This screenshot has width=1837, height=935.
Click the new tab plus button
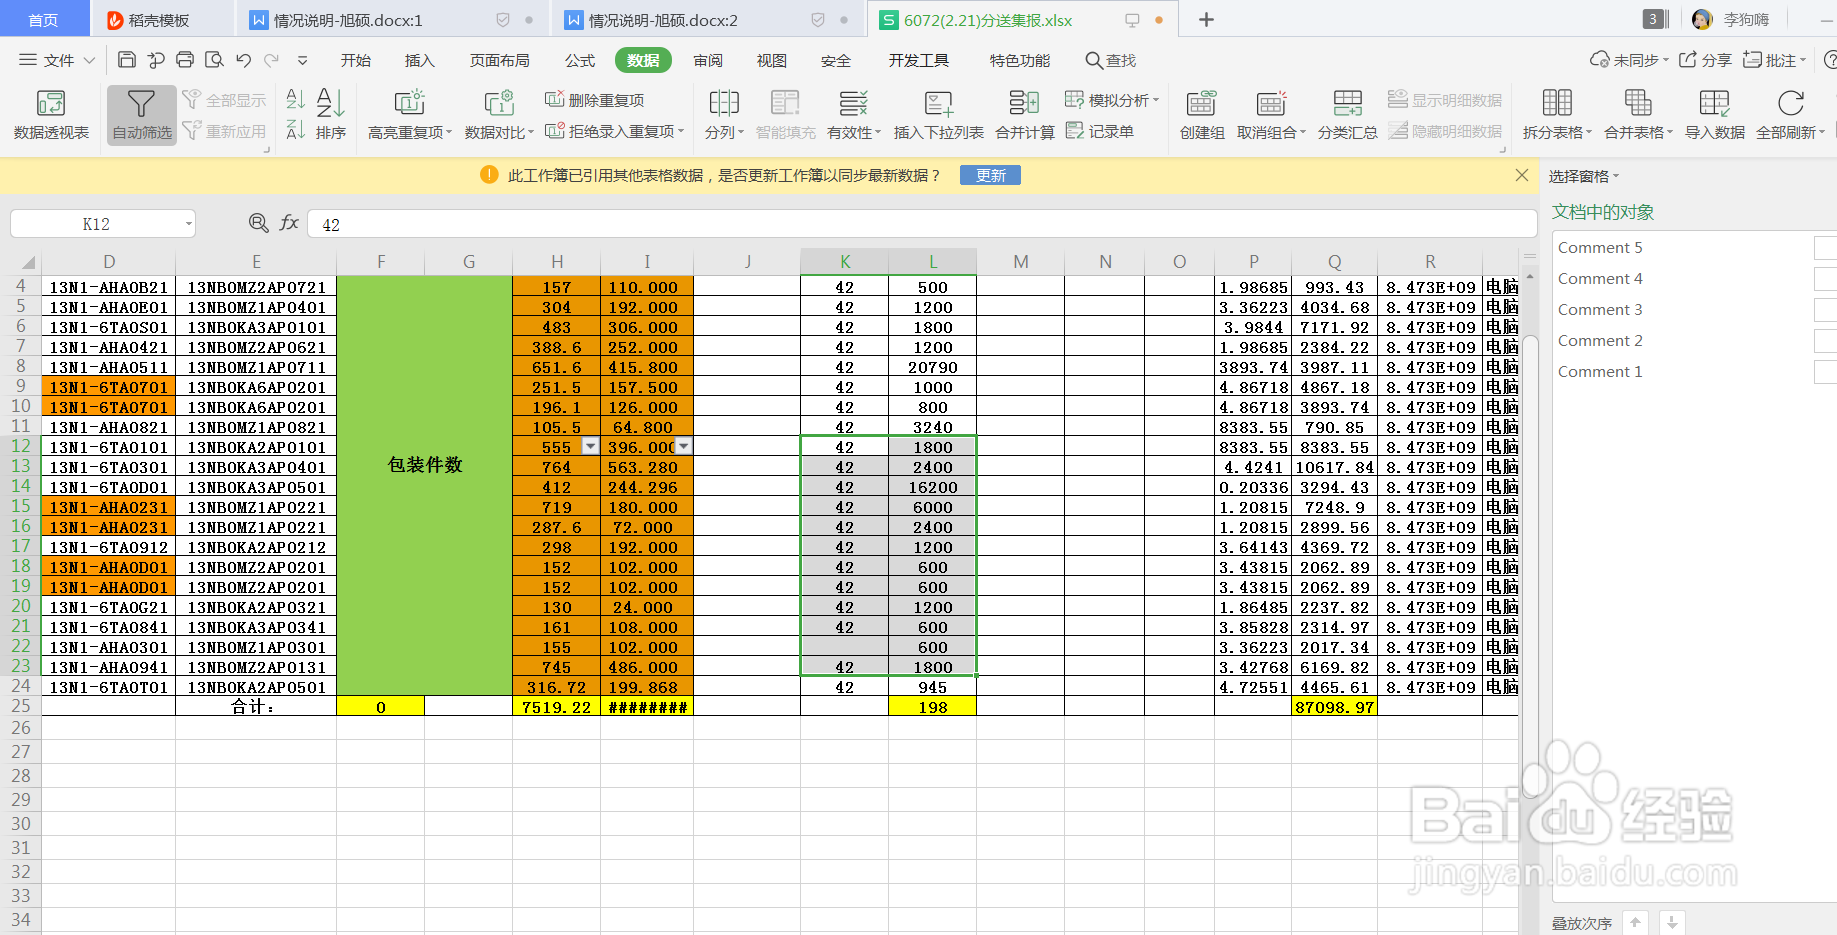1206,20
